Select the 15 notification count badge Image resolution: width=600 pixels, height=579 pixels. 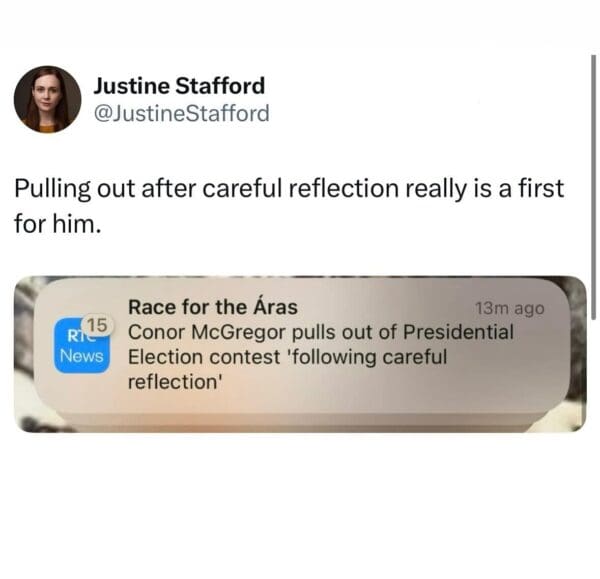[x=98, y=325]
